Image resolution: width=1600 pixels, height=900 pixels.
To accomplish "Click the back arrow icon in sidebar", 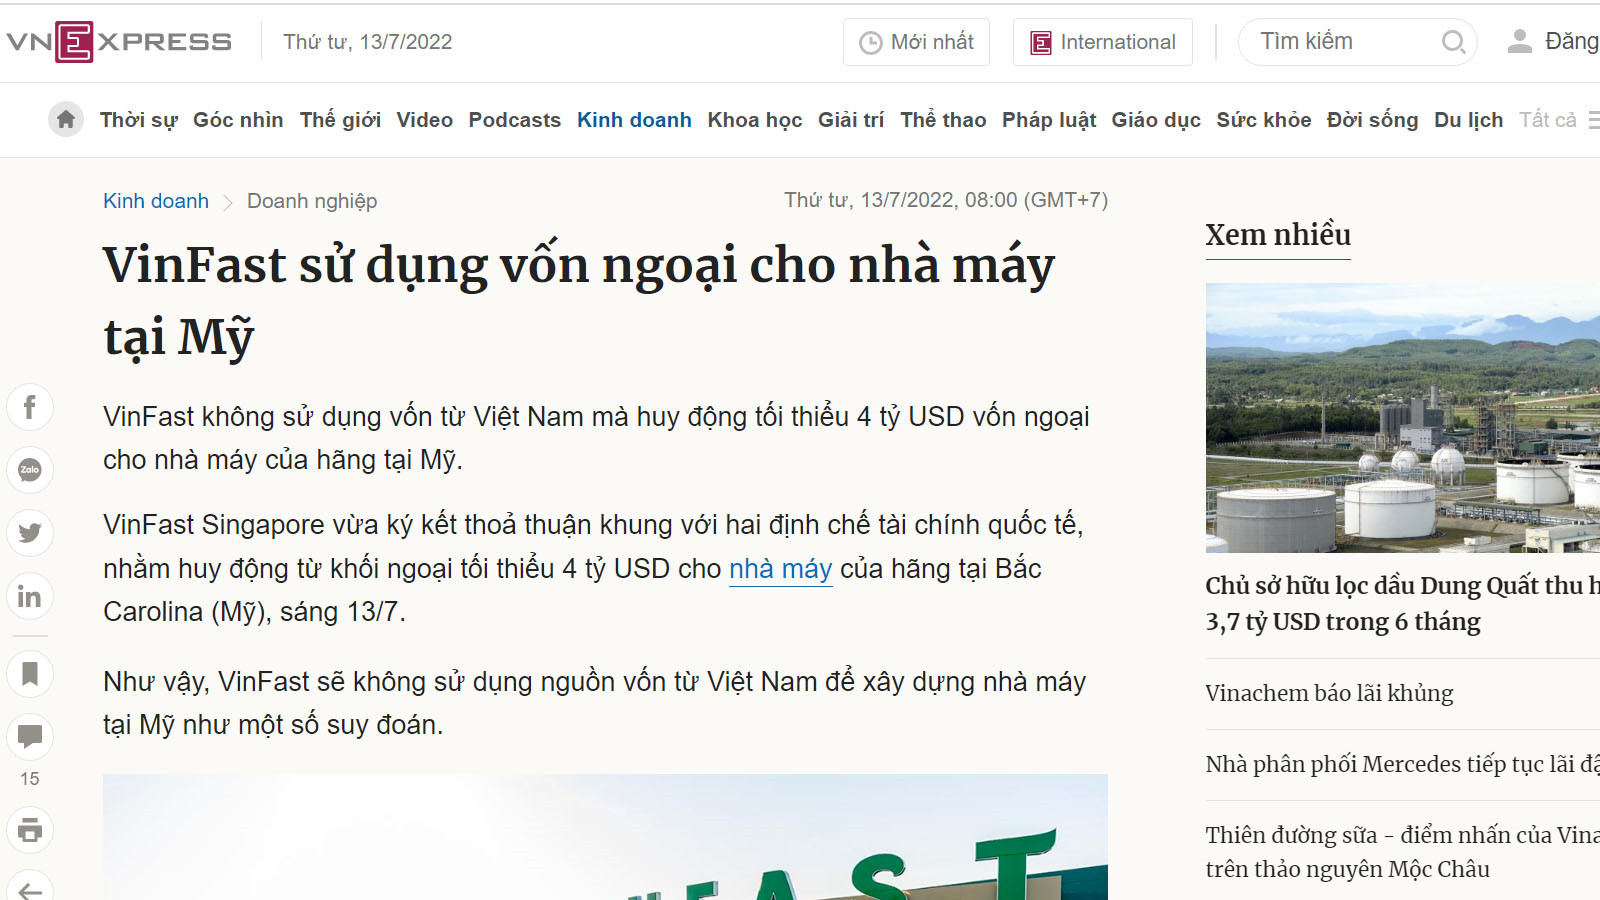I will [x=30, y=889].
